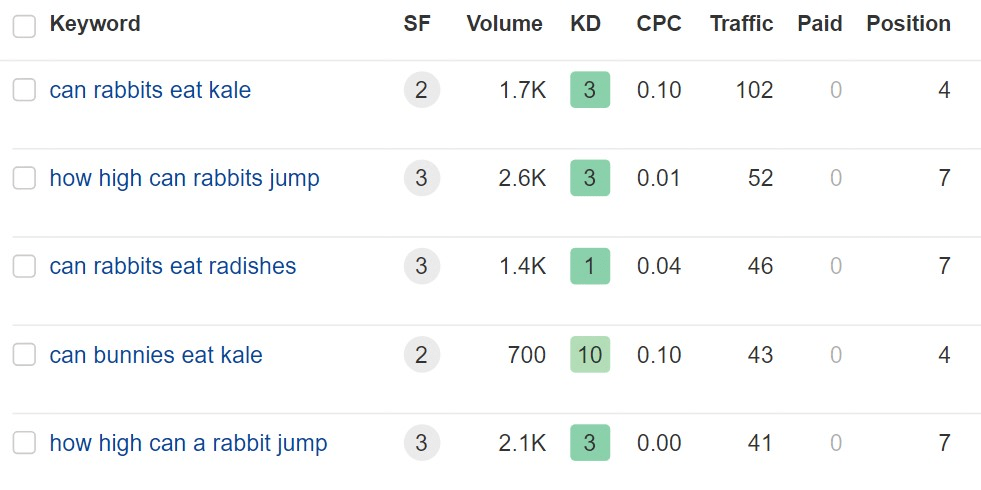
Task: Toggle the select-all checkbox in header
Action: point(24,25)
